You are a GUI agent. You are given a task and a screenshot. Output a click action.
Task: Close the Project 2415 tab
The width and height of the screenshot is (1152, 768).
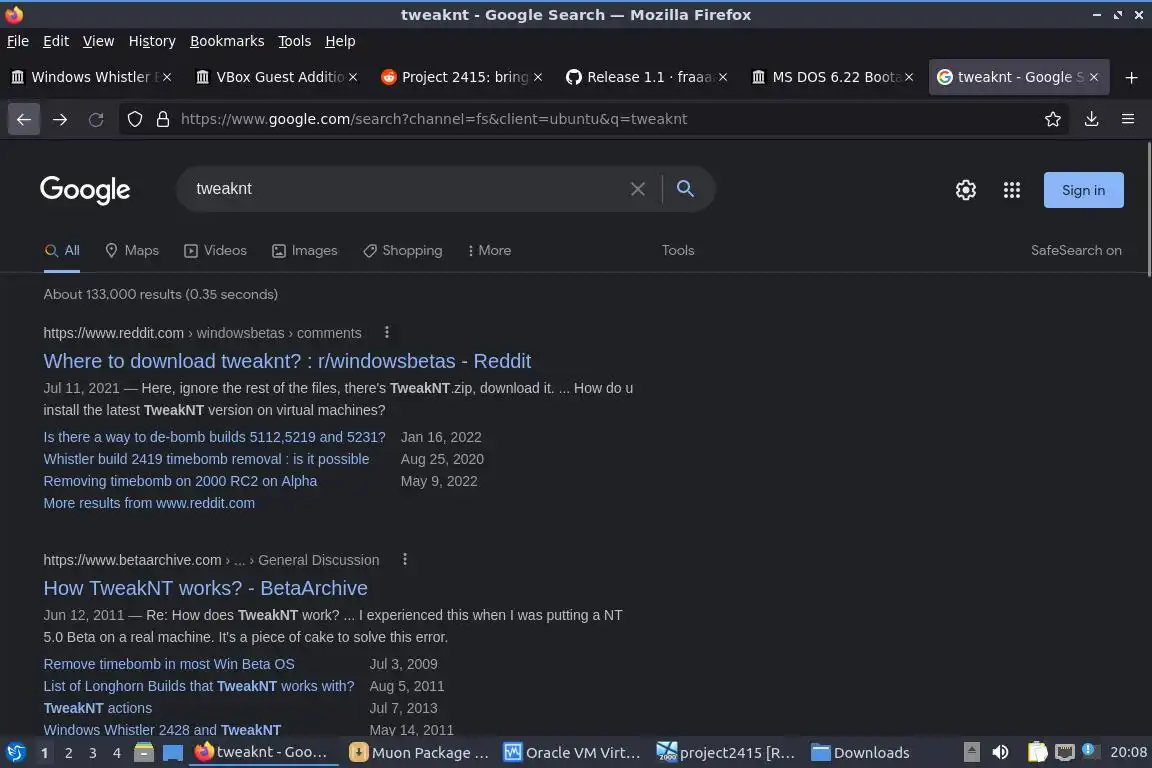click(538, 77)
